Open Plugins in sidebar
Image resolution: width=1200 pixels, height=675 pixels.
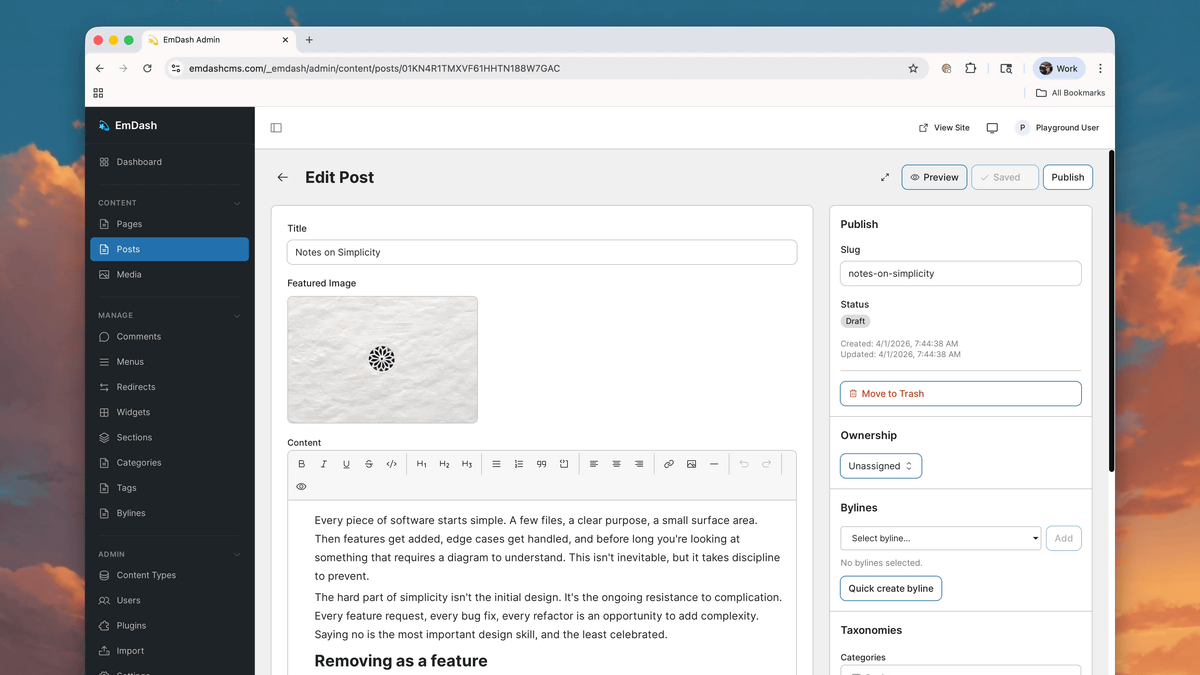coord(170,625)
